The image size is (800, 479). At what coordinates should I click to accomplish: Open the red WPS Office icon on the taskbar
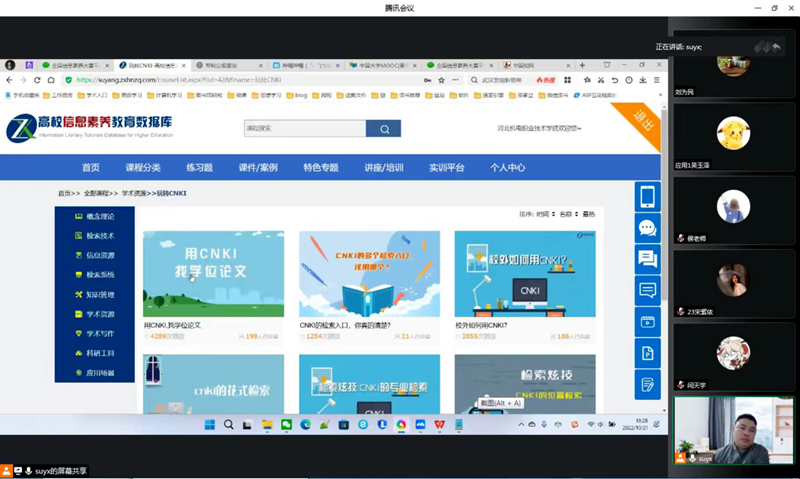(439, 424)
